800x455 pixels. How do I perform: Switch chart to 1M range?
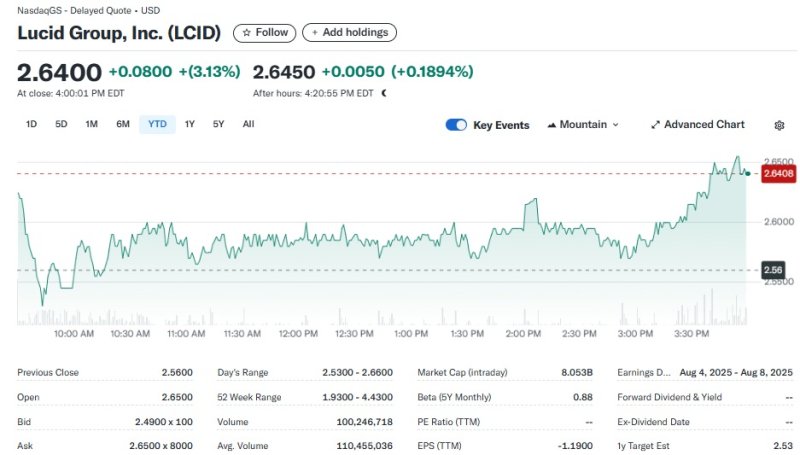tap(91, 124)
